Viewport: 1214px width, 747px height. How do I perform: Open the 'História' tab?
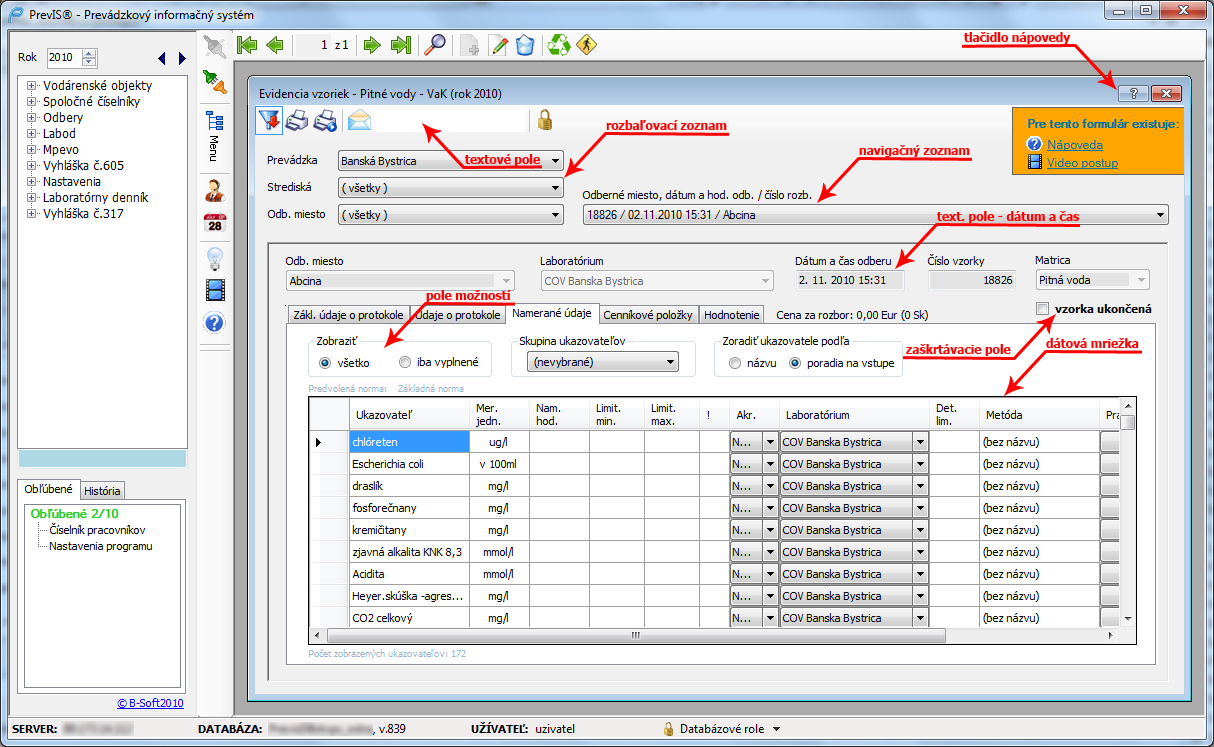point(102,491)
